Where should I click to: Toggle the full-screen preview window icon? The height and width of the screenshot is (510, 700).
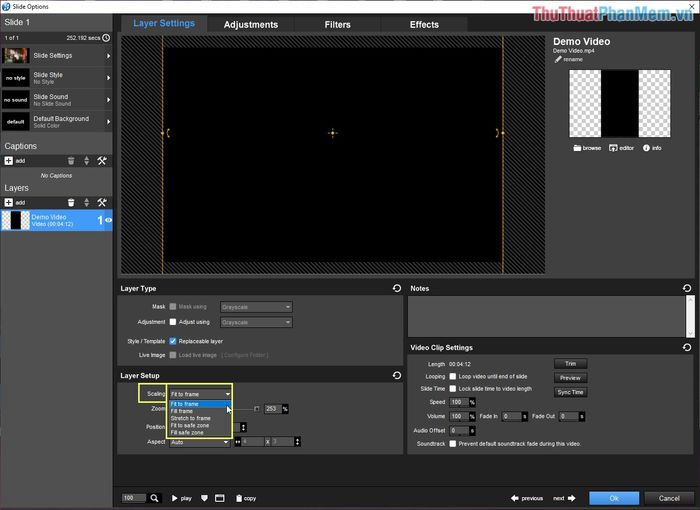(x=220, y=498)
